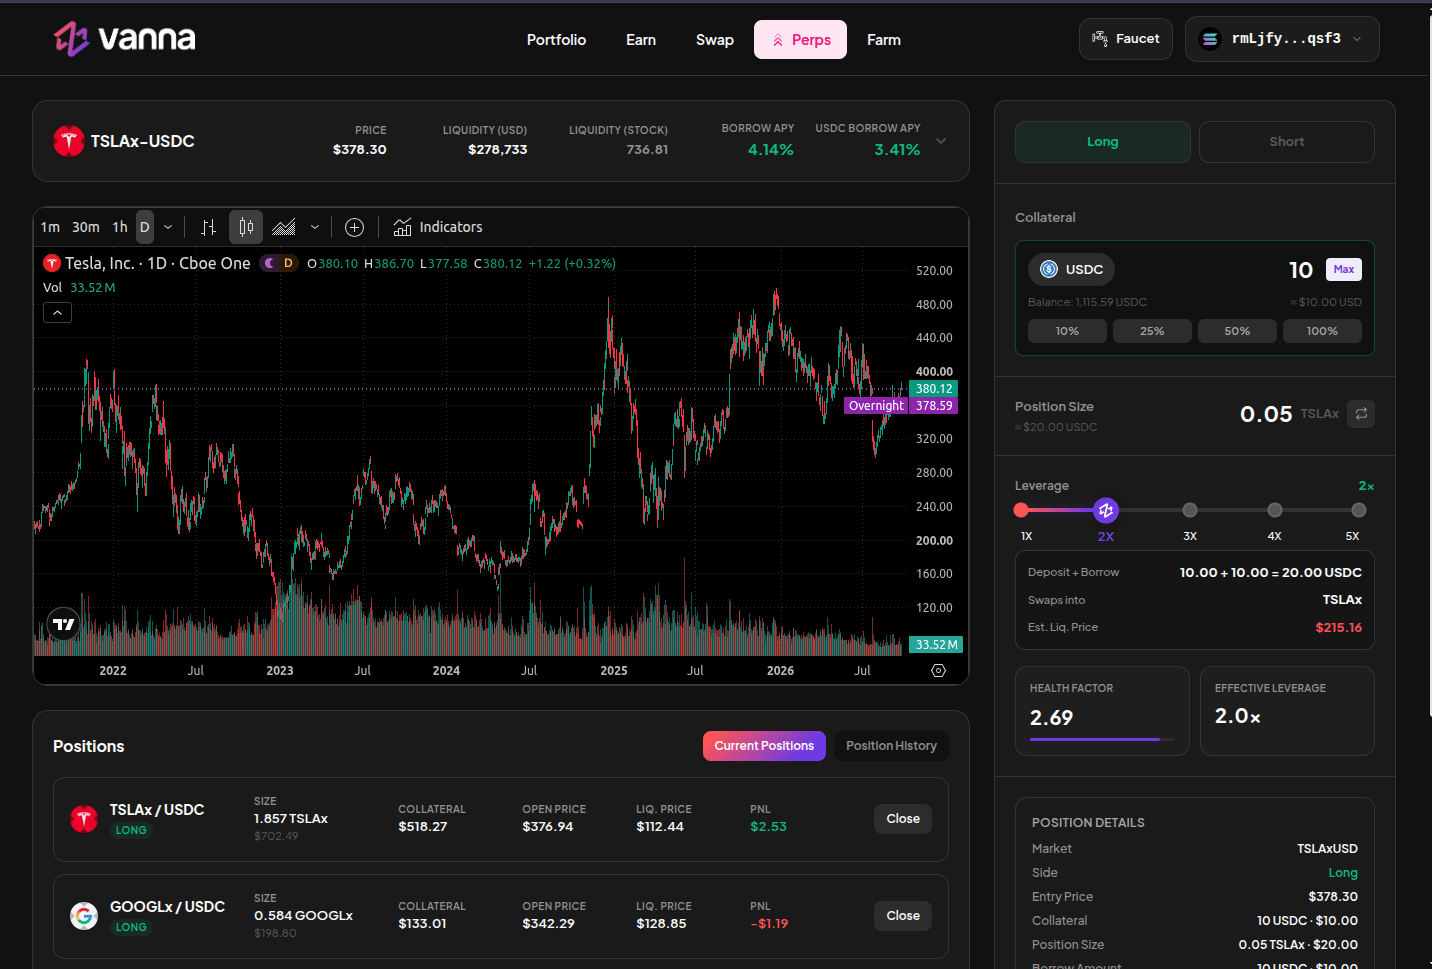The height and width of the screenshot is (969, 1432).
Task: Open the Perps page
Action: coord(800,40)
